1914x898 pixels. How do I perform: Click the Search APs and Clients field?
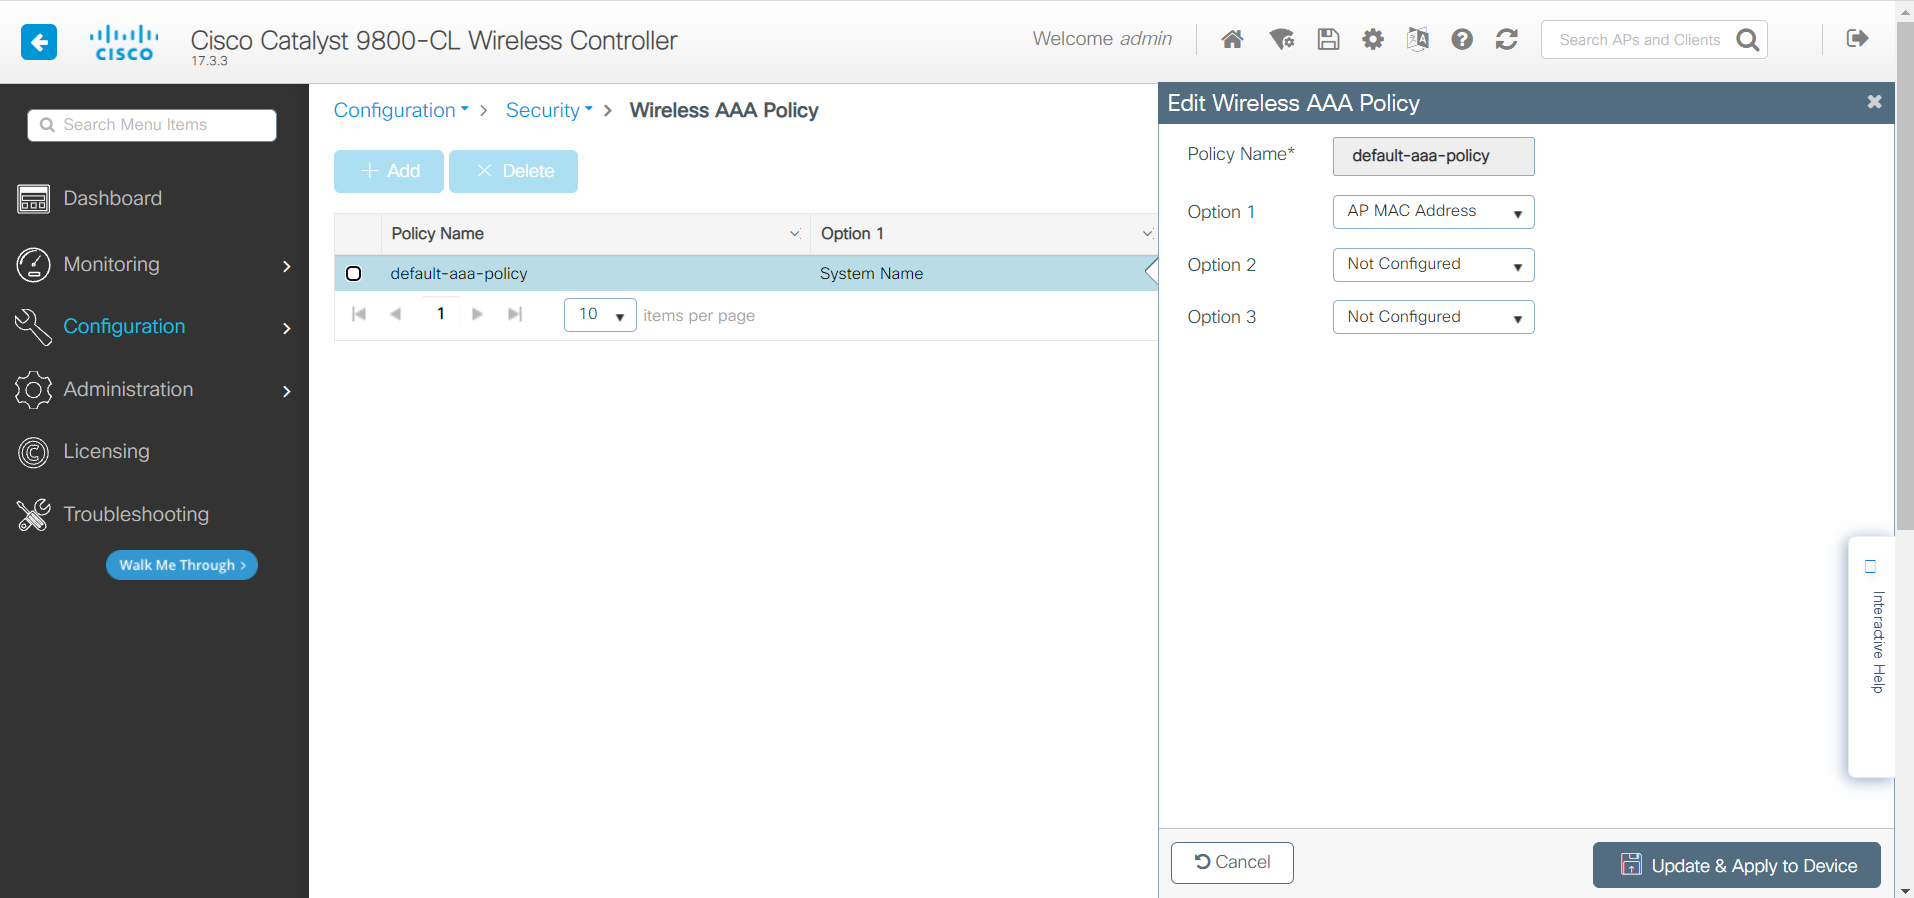[x=1640, y=40]
